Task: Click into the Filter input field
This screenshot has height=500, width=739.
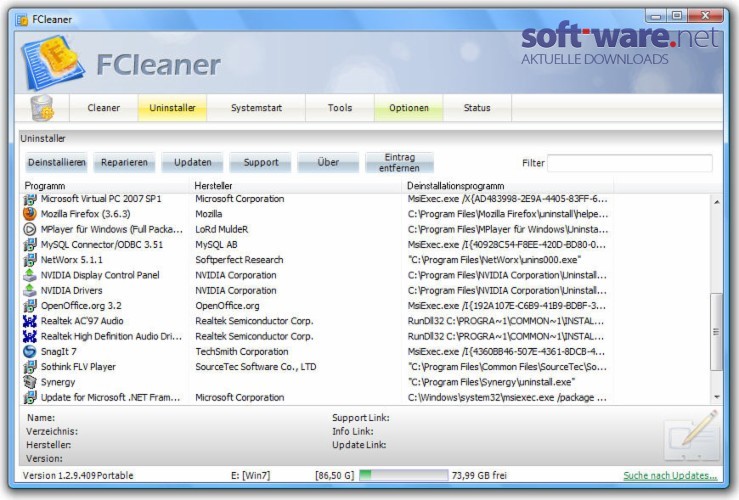Action: [x=630, y=163]
